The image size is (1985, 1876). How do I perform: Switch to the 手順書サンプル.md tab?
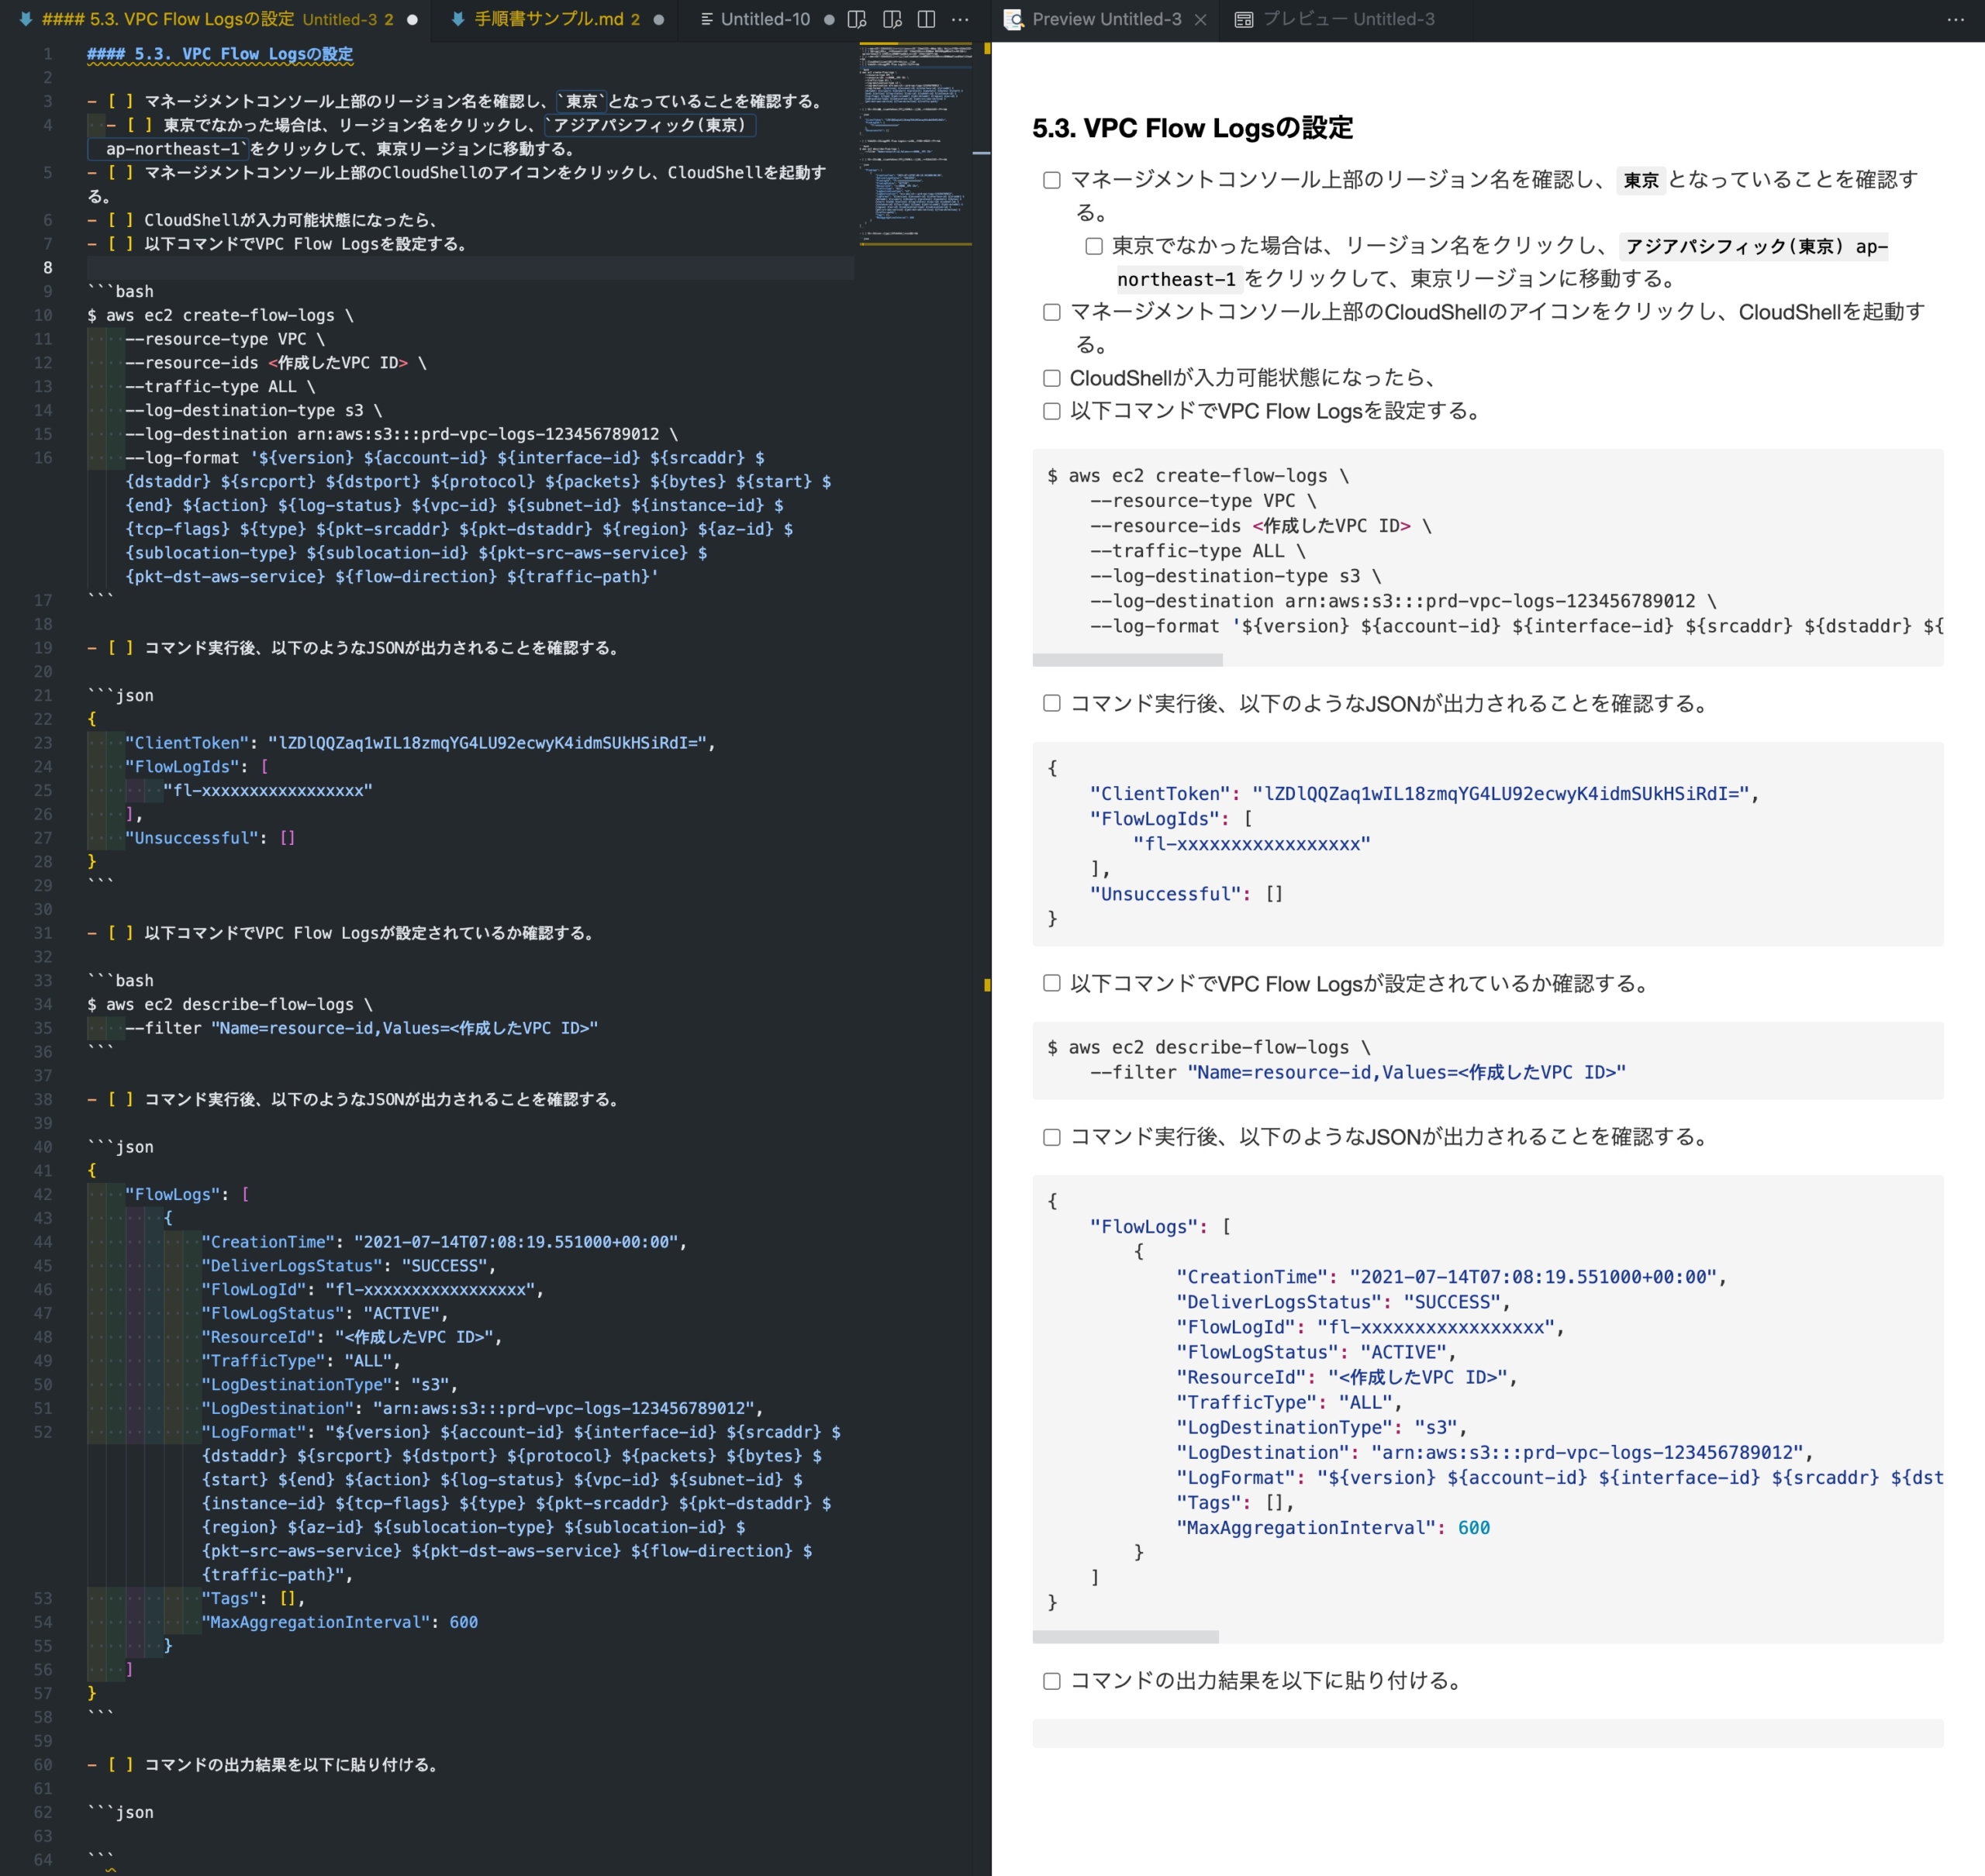pos(556,19)
